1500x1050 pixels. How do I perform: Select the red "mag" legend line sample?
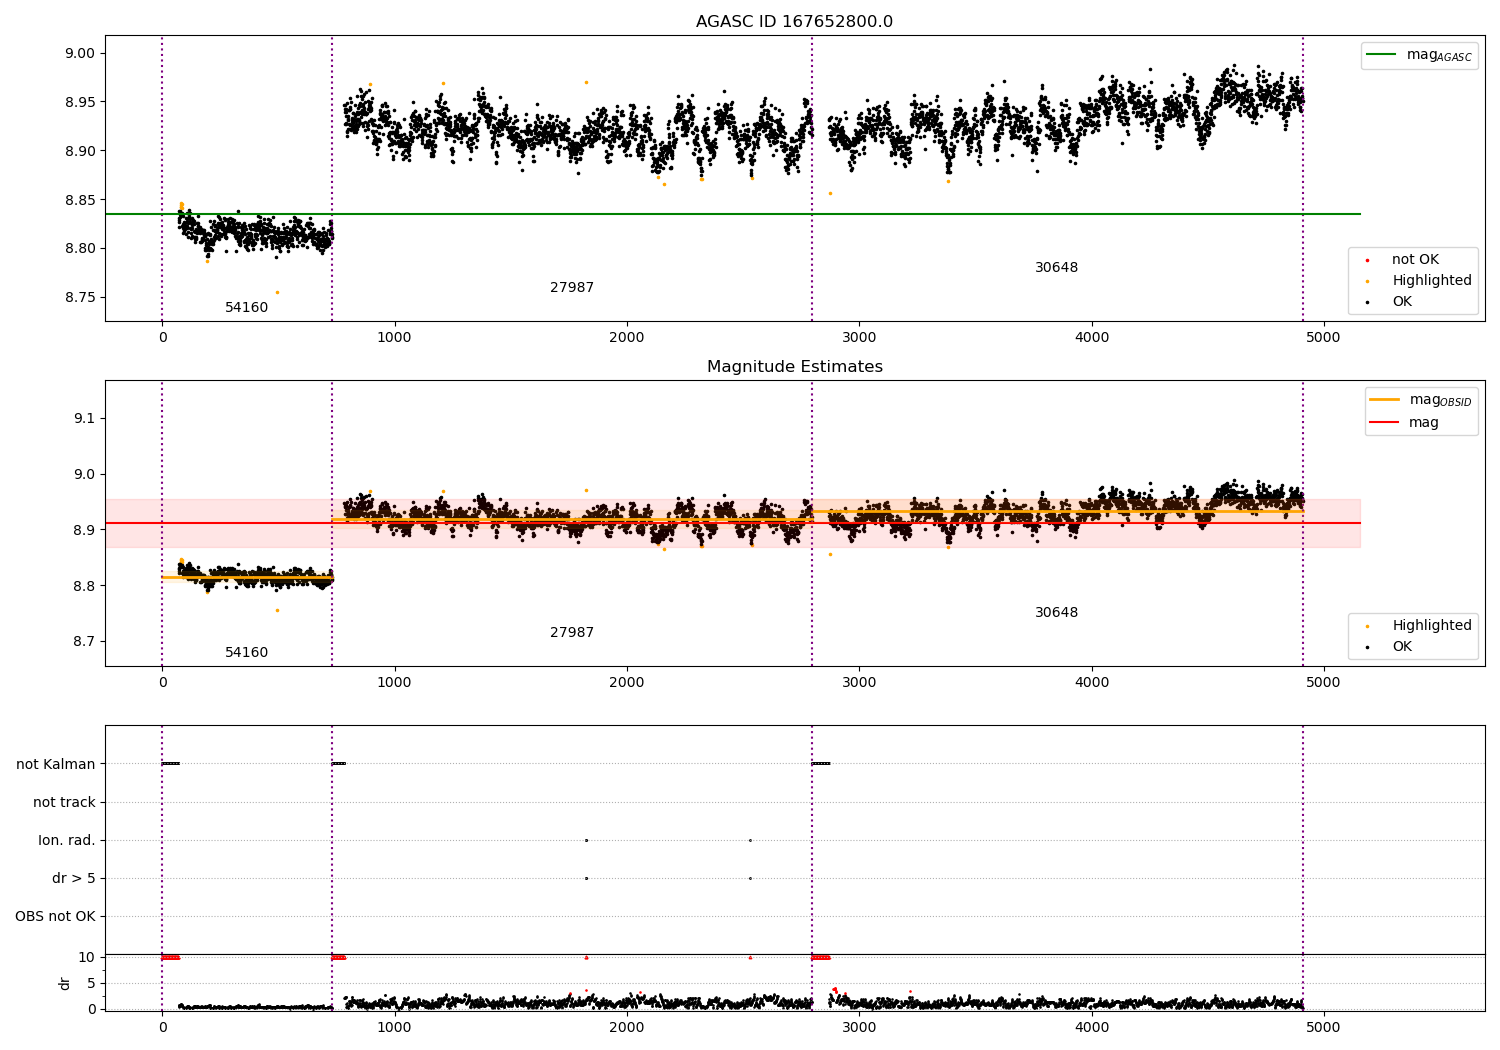tap(1385, 423)
